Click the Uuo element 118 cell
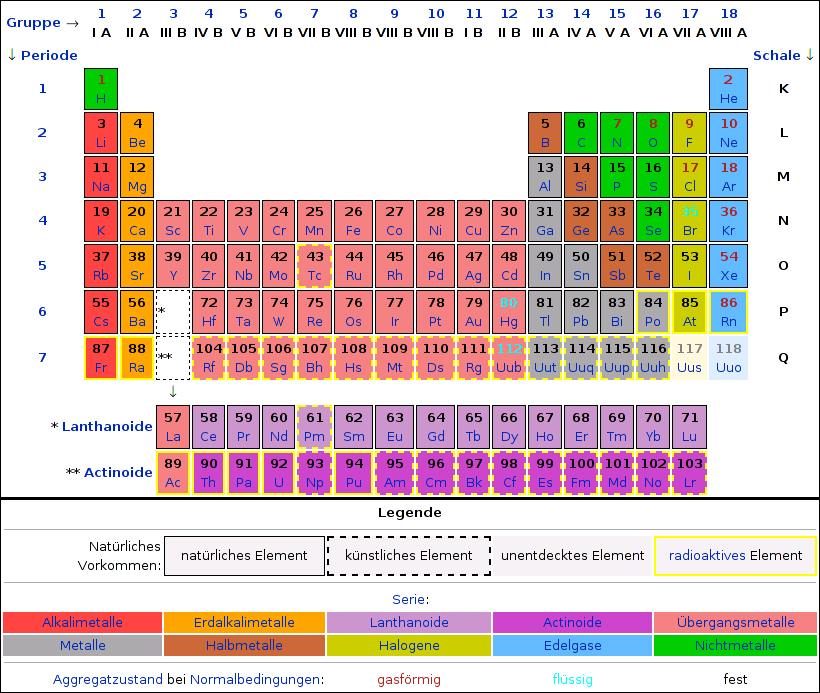Screen dimensions: 820x693 click(x=728, y=358)
